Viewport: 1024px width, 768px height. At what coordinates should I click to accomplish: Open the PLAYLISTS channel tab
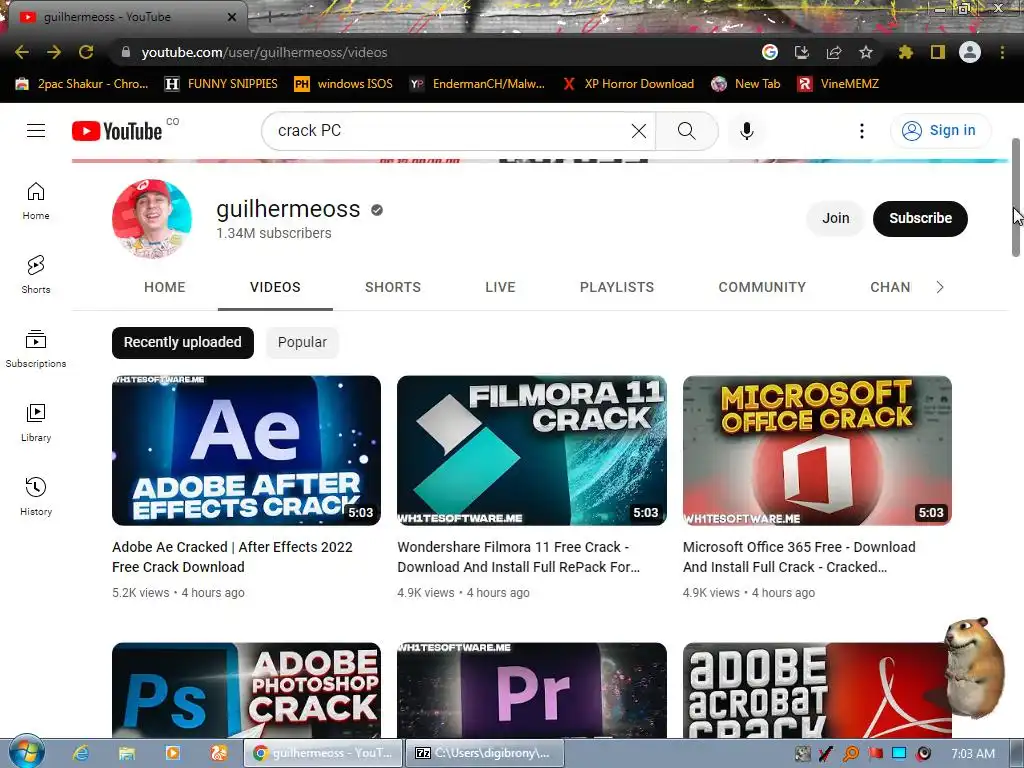tap(616, 287)
